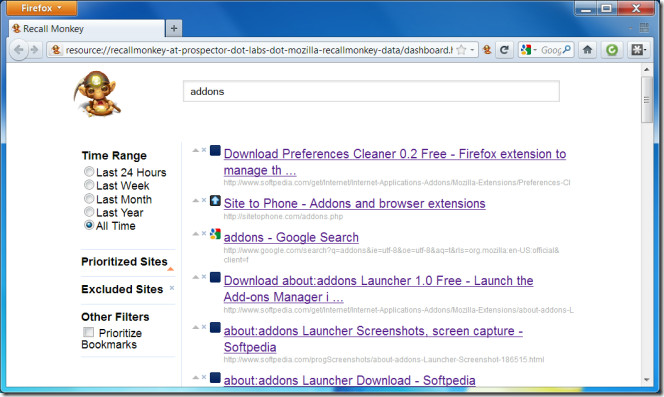Viewport: 664px width, 397px height.
Task: Prioritize Download Preferences Cleaner result with up arrow
Action: pos(195,150)
